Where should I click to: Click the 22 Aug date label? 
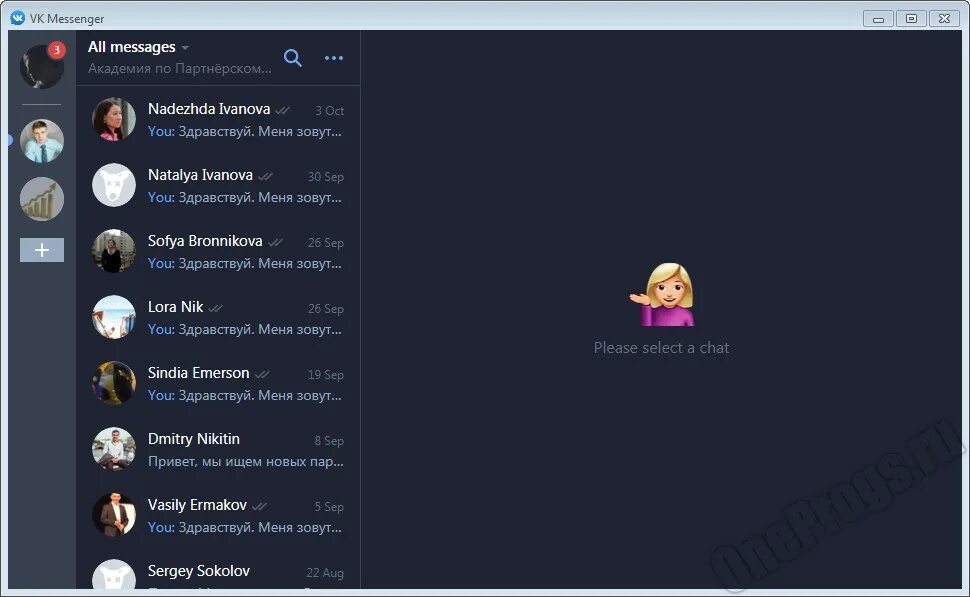325,573
